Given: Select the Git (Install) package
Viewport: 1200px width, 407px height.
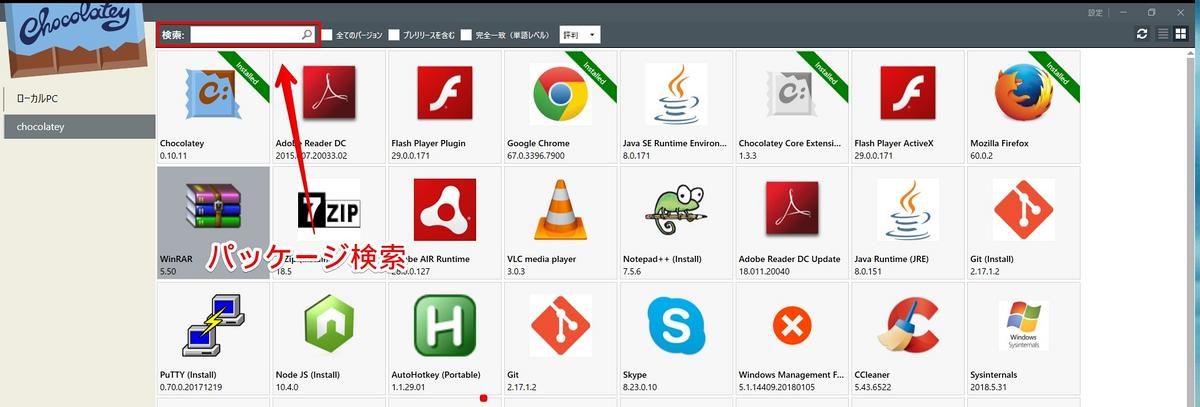Looking at the screenshot, I should pos(1023,223).
